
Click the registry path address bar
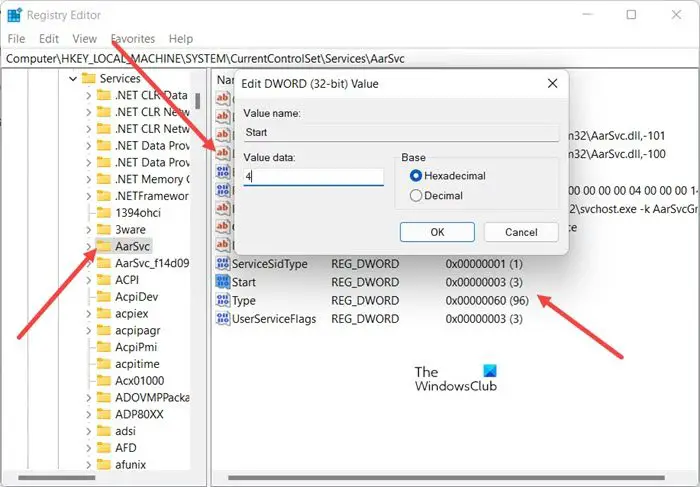coord(350,58)
